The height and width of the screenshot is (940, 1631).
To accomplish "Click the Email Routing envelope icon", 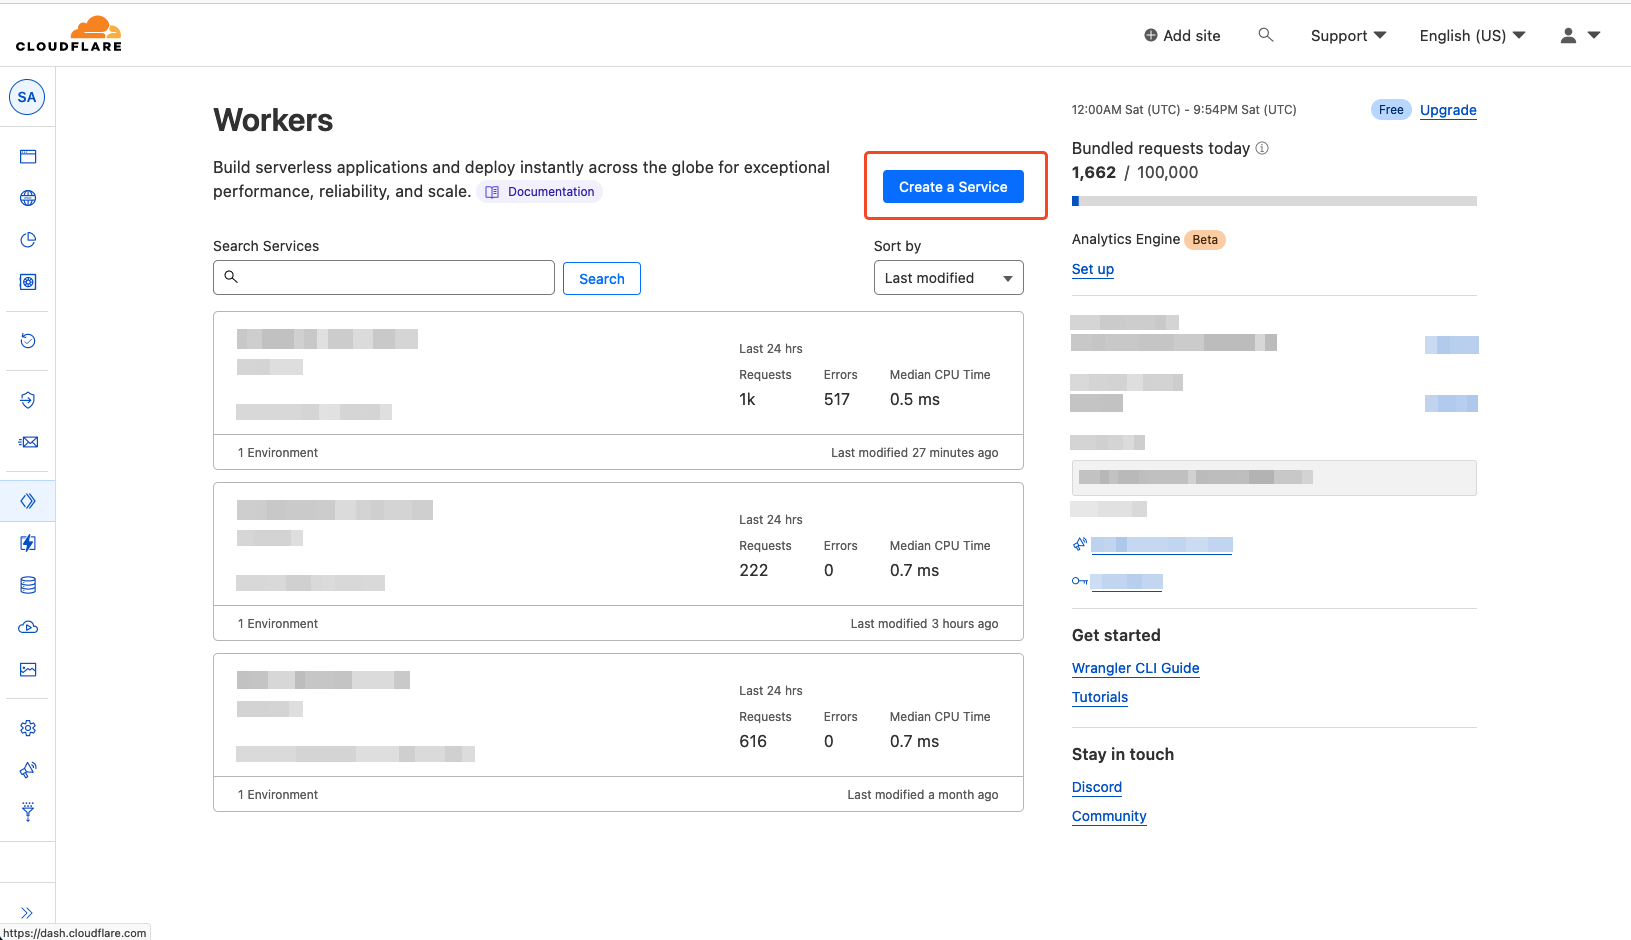I will [27, 441].
